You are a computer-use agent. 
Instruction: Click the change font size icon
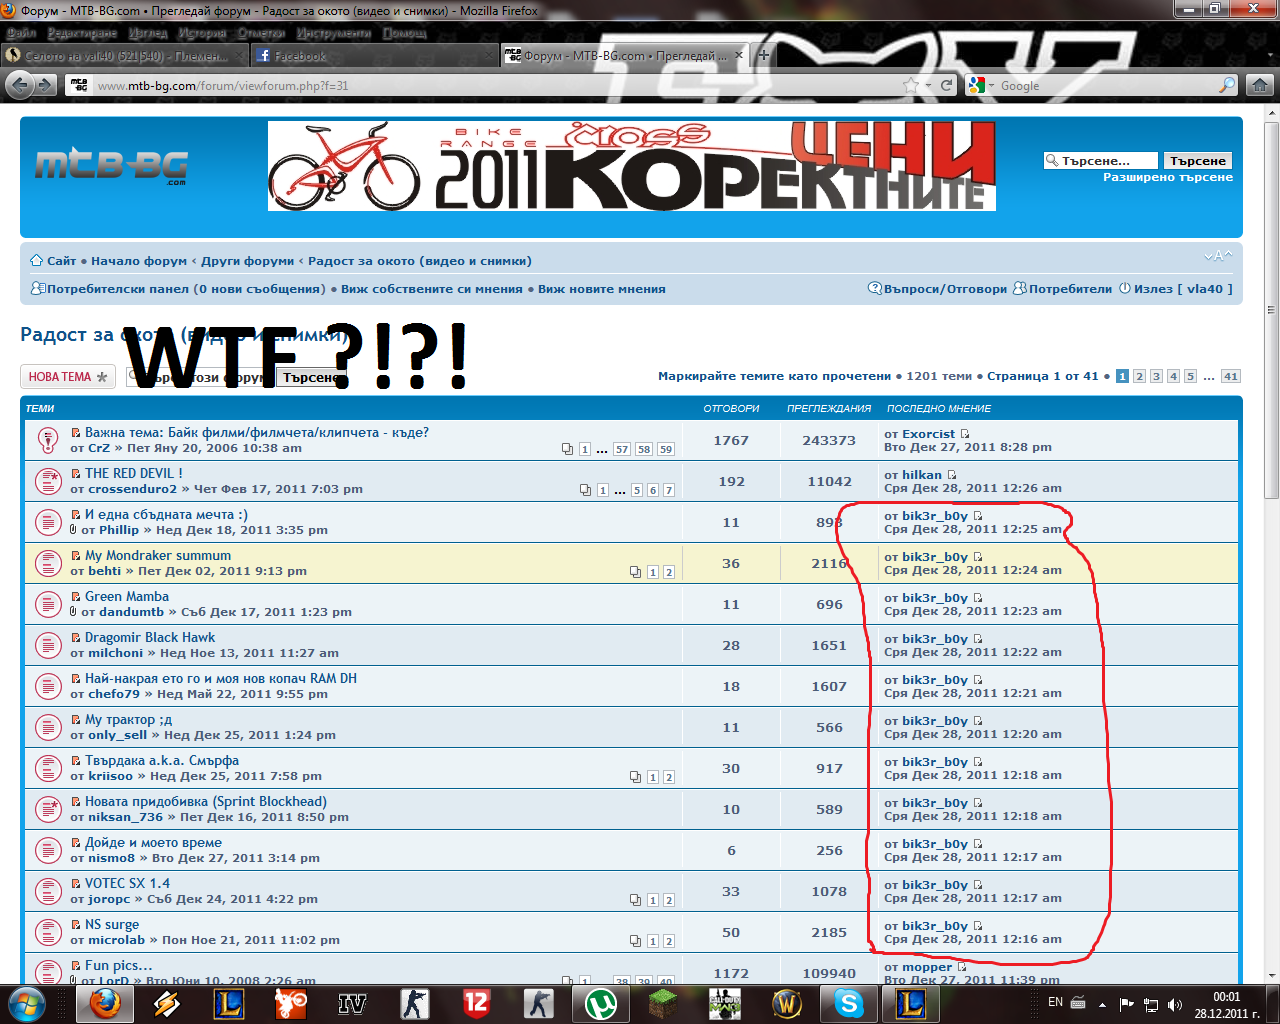tap(1217, 257)
